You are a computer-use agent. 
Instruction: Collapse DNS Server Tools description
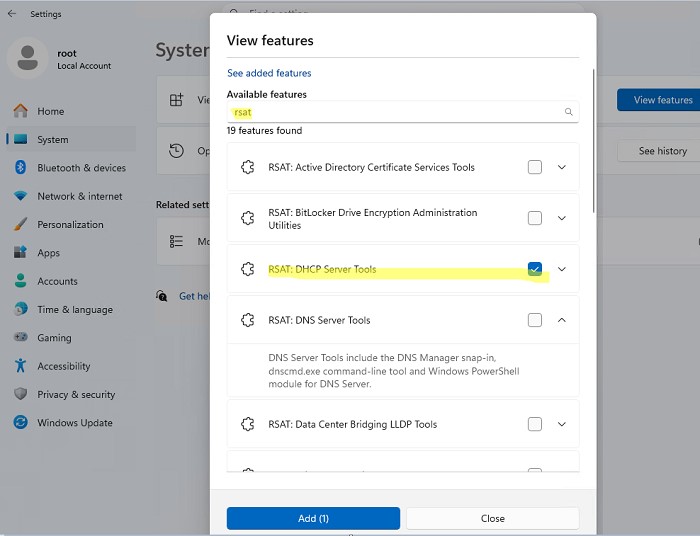pos(562,320)
